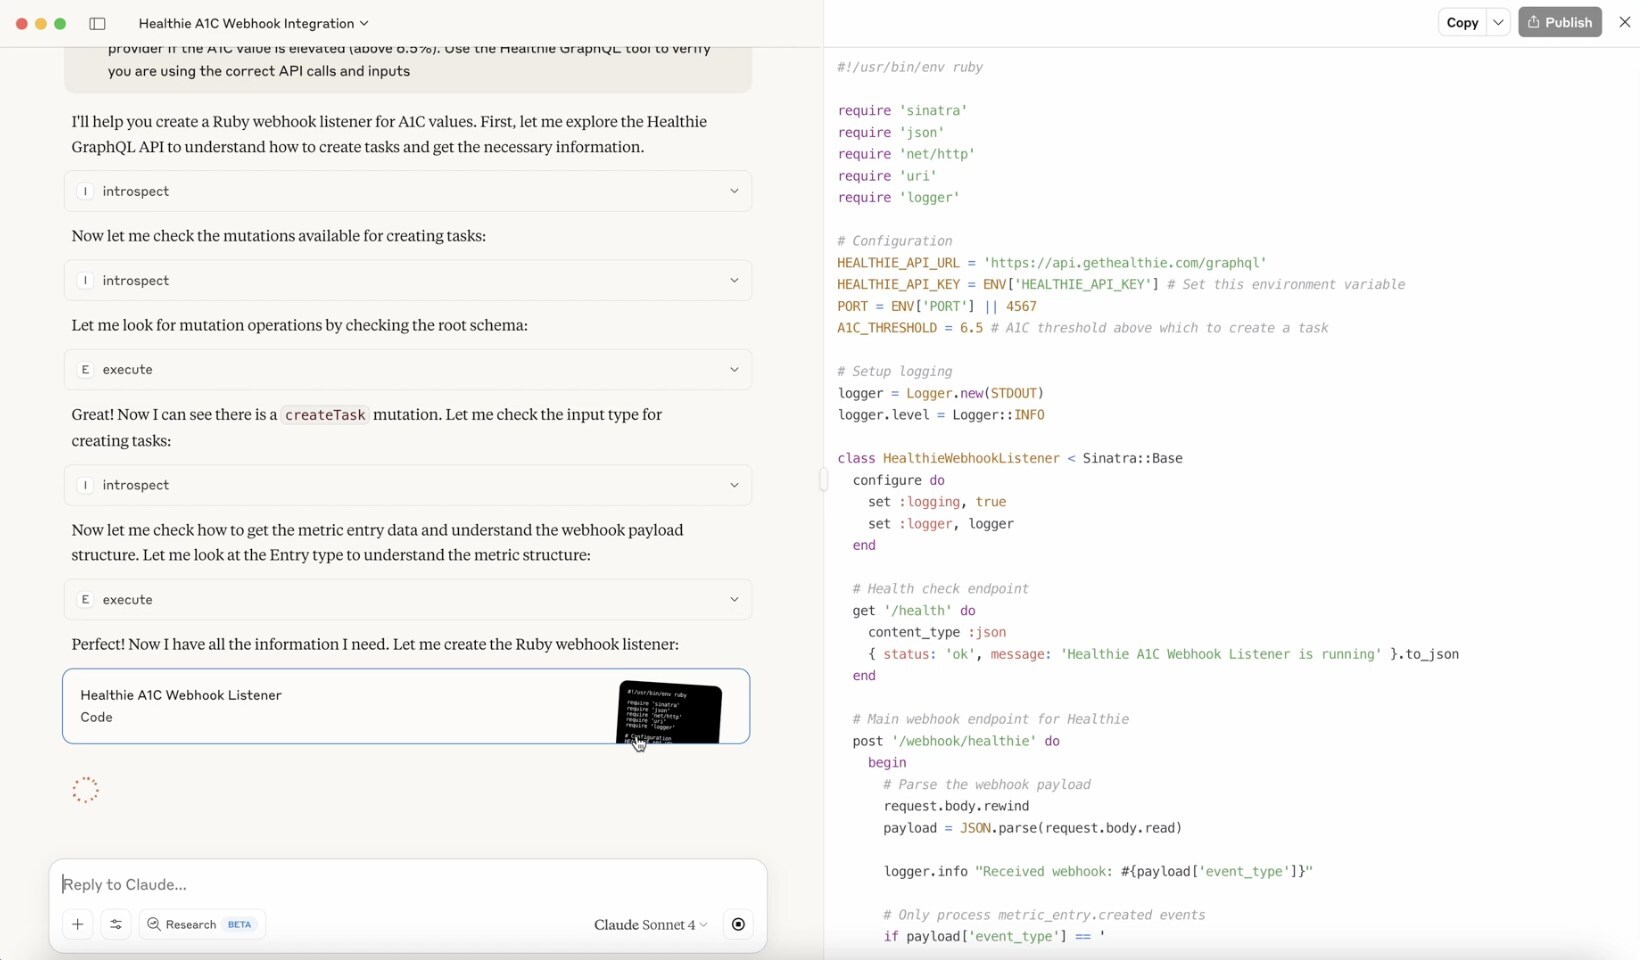Viewport: 1640px width, 960px height.
Task: Expand the first execute tool call
Action: click(407, 369)
